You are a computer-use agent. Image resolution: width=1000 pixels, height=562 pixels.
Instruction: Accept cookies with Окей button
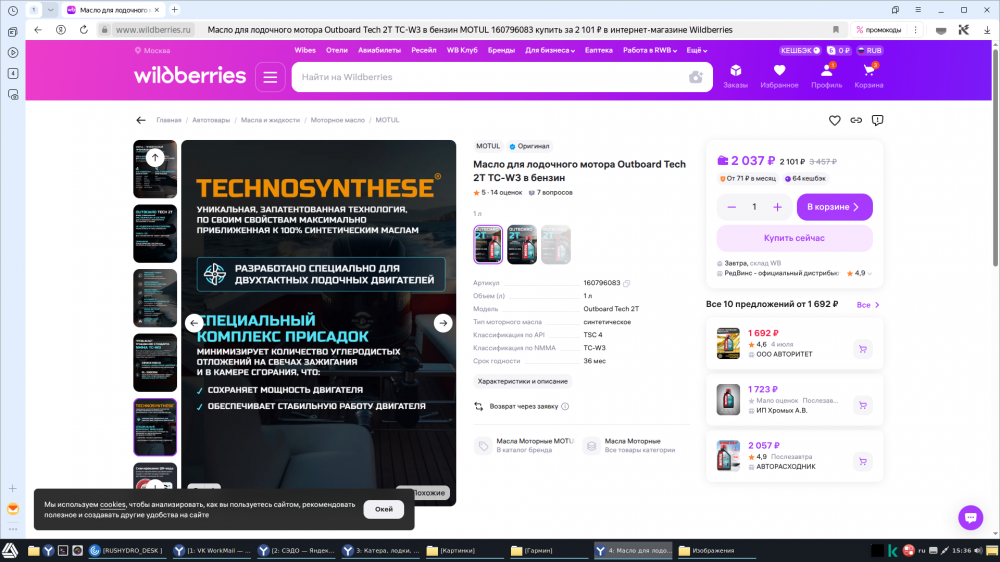pyautogui.click(x=383, y=509)
